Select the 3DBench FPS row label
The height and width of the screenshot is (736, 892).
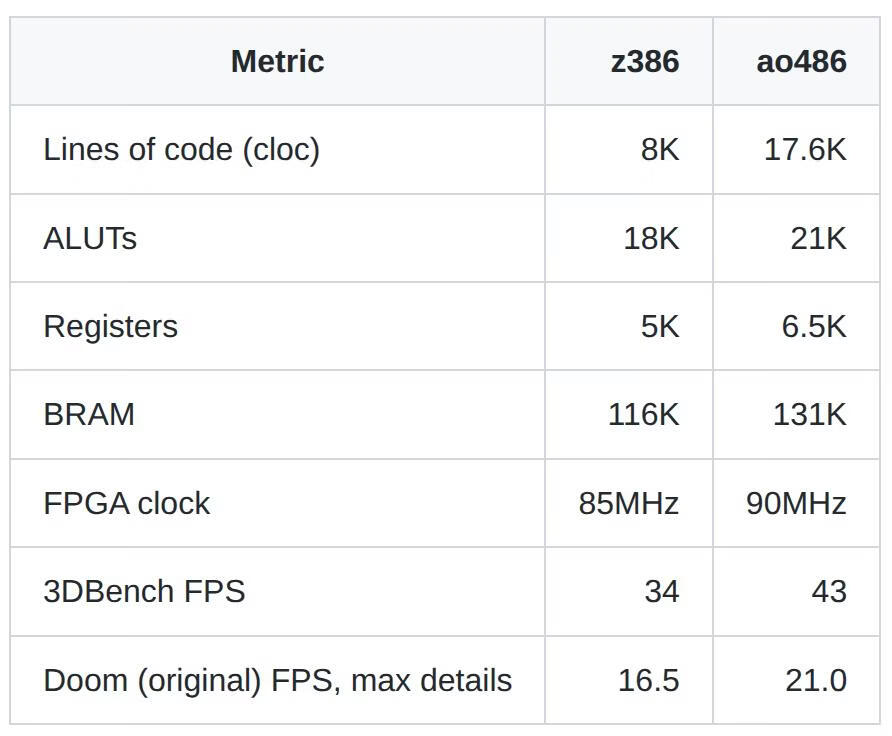[x=144, y=592]
